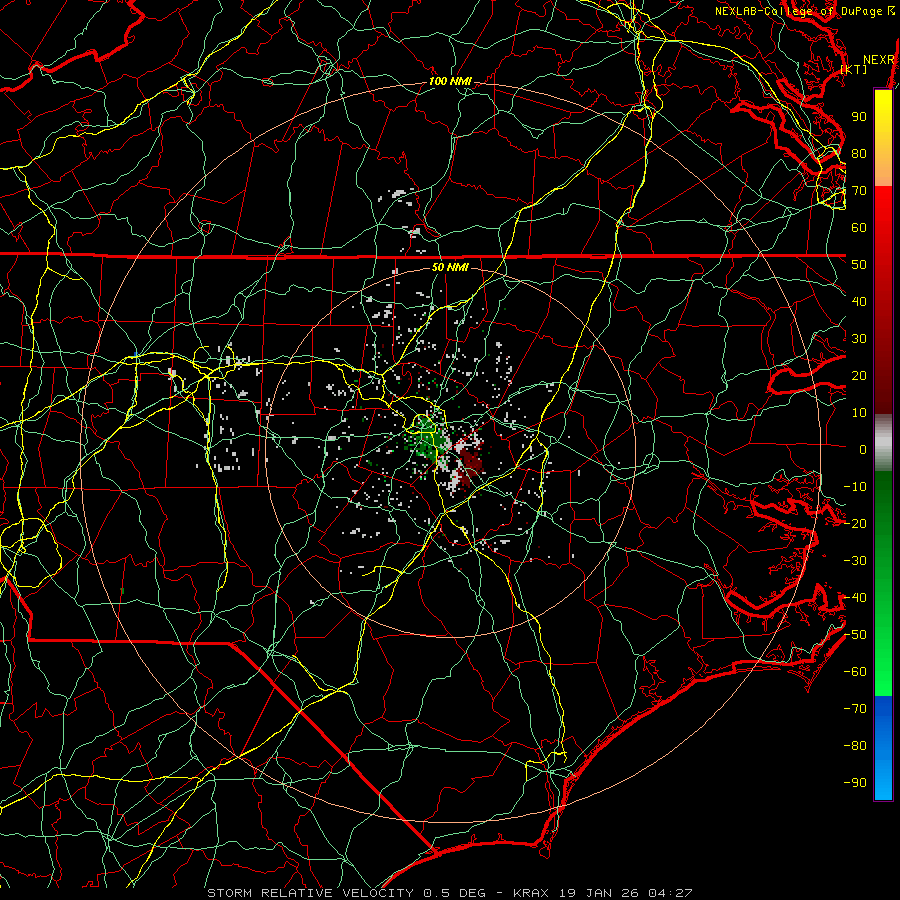Screen dimensions: 900x900
Task: Pick the gray zero-velocity color bar segment
Action: tap(883, 442)
